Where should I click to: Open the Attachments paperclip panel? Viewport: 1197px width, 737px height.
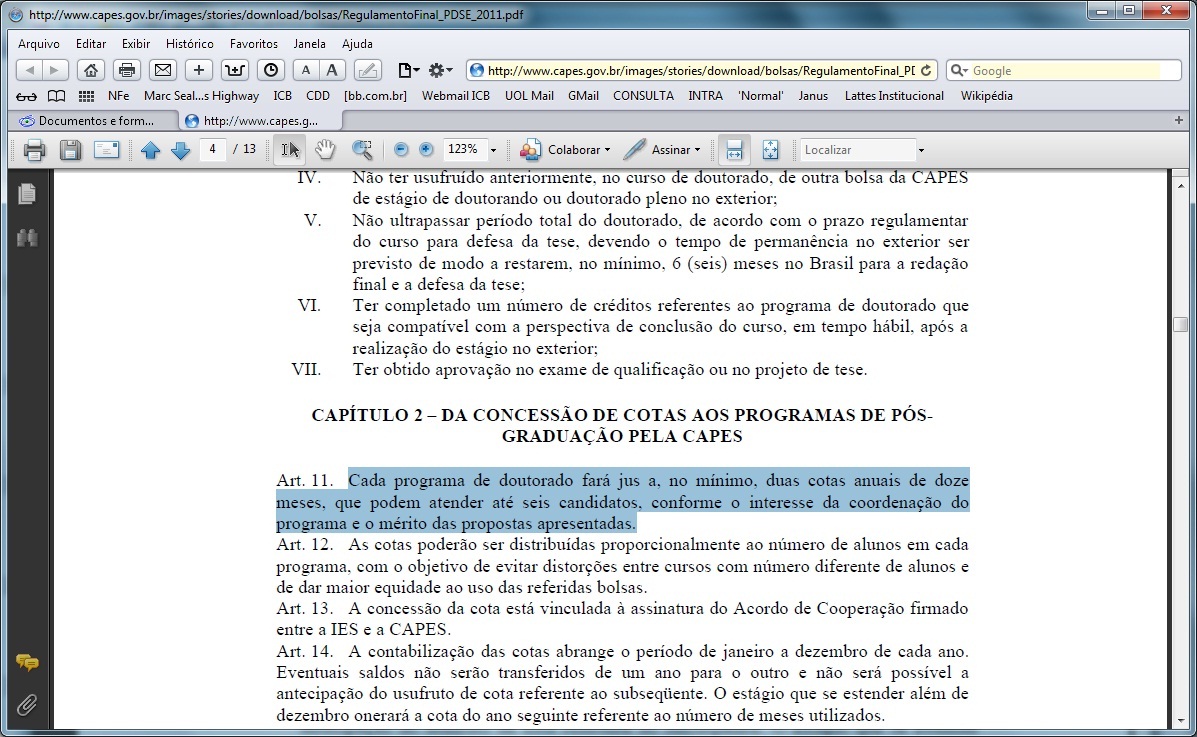(27, 704)
